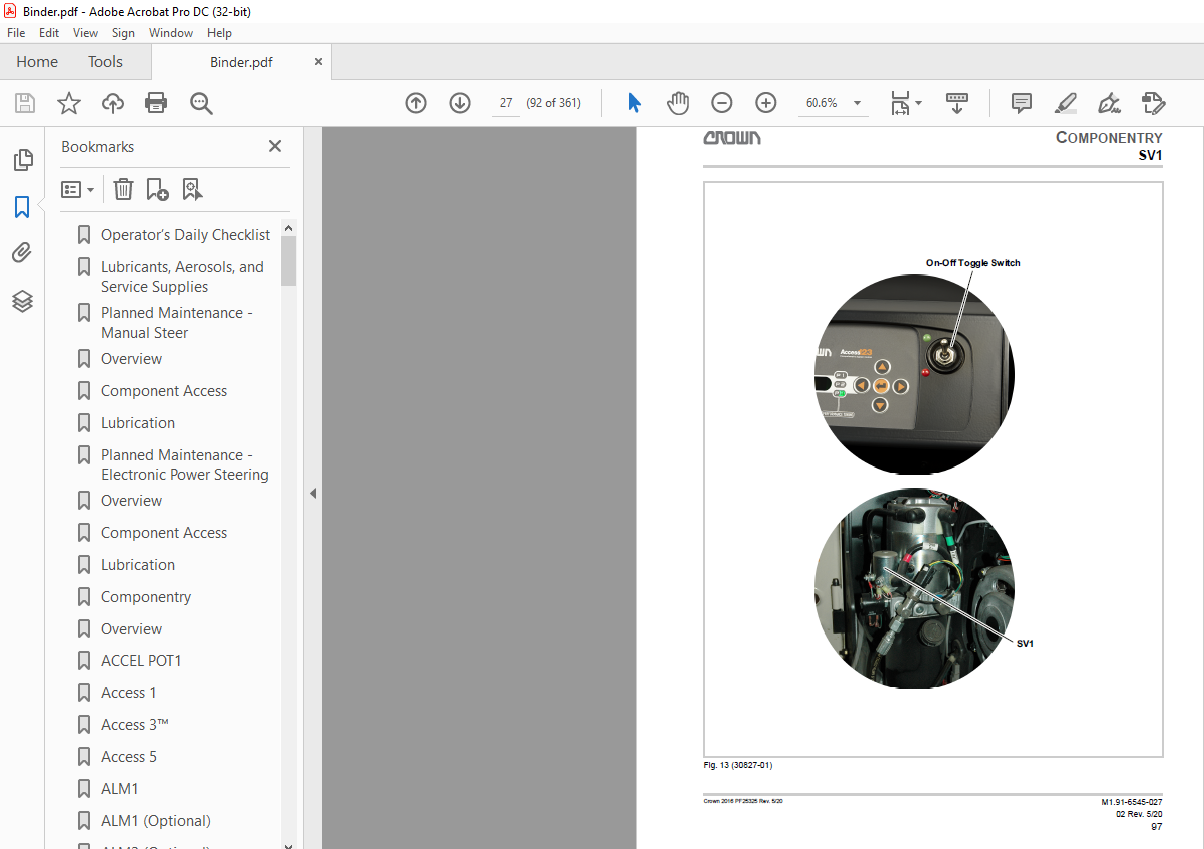
Task: Click the Save file icon
Action: (x=25, y=103)
